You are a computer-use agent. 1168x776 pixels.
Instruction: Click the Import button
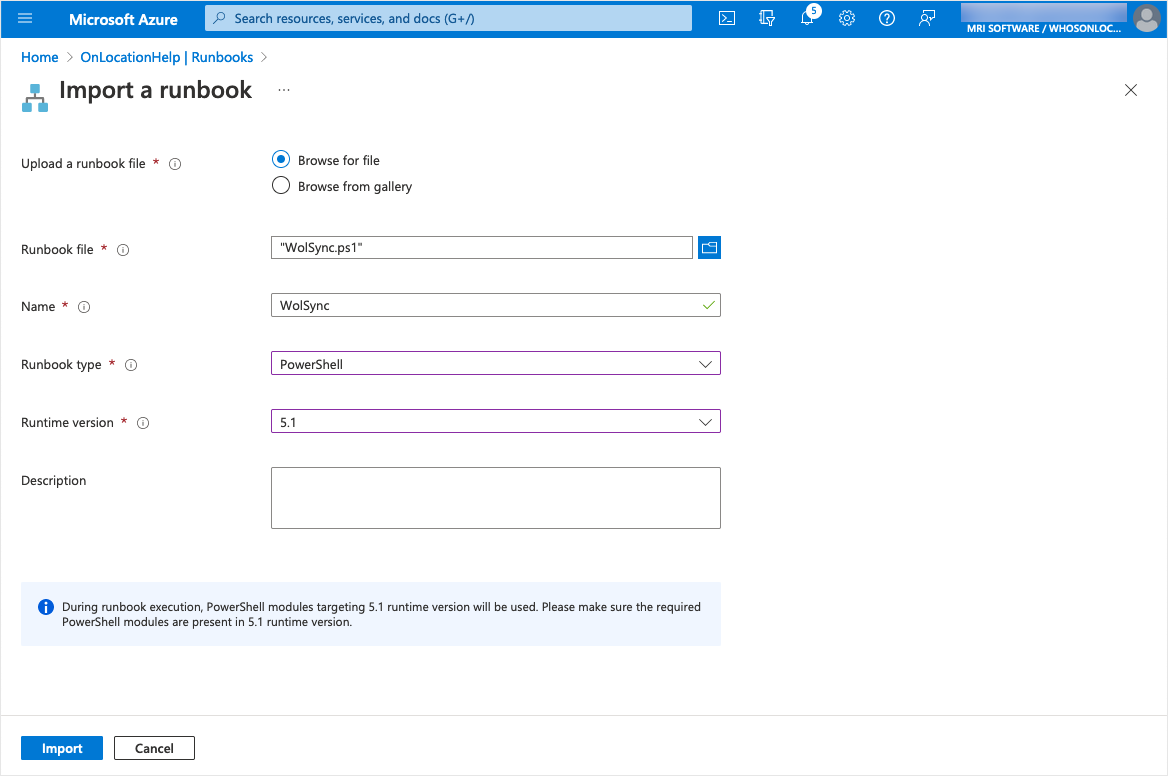click(62, 748)
